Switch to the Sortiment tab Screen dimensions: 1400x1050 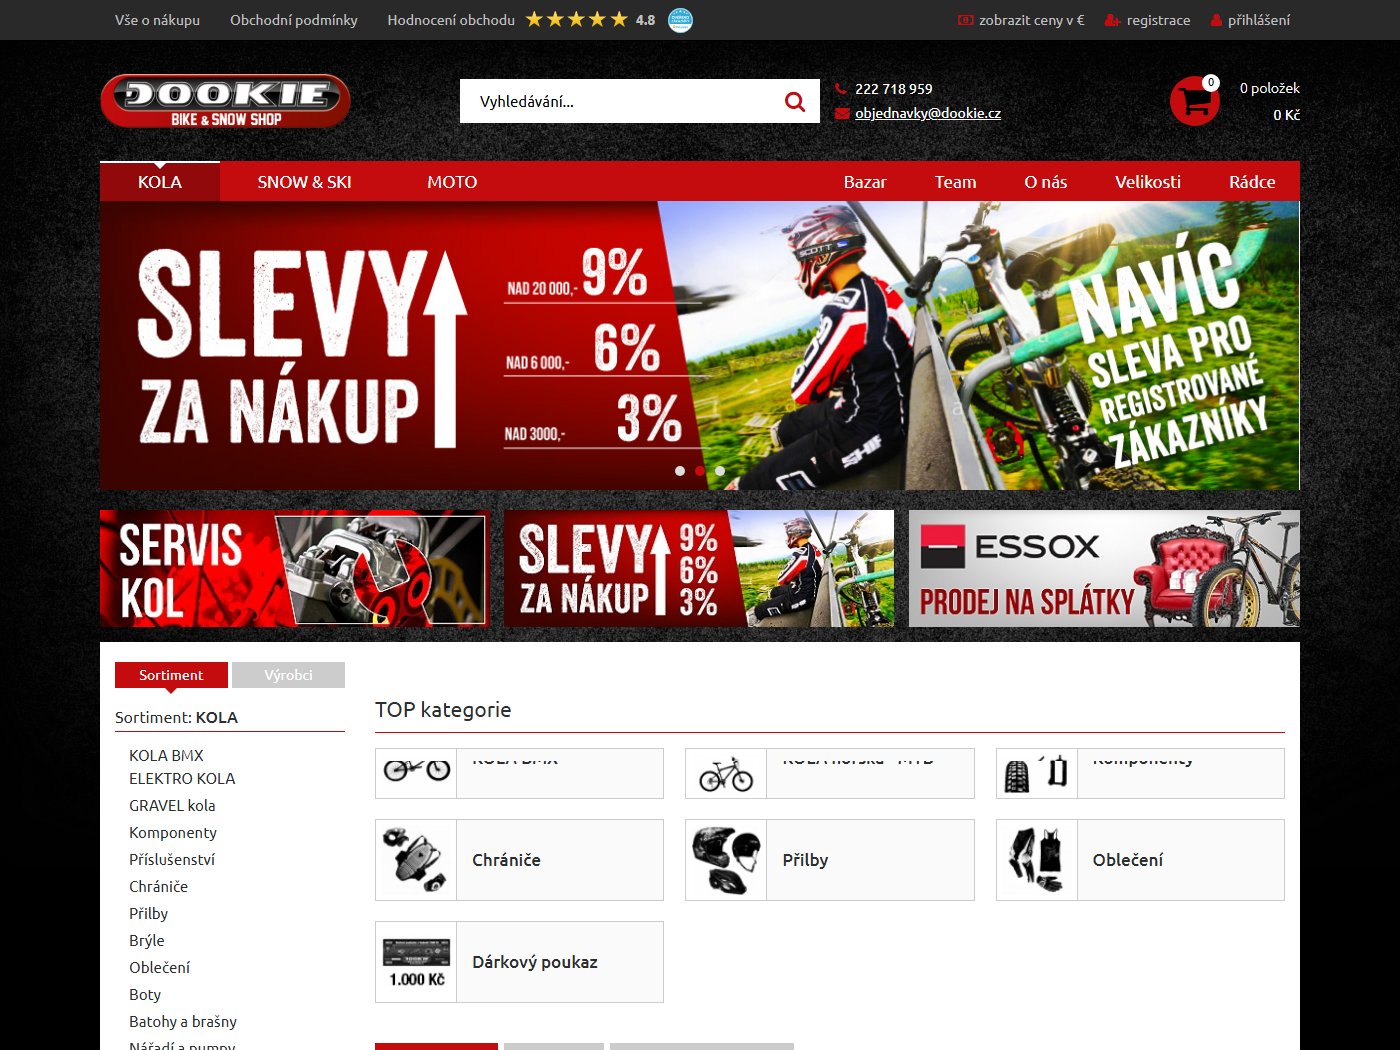point(171,675)
